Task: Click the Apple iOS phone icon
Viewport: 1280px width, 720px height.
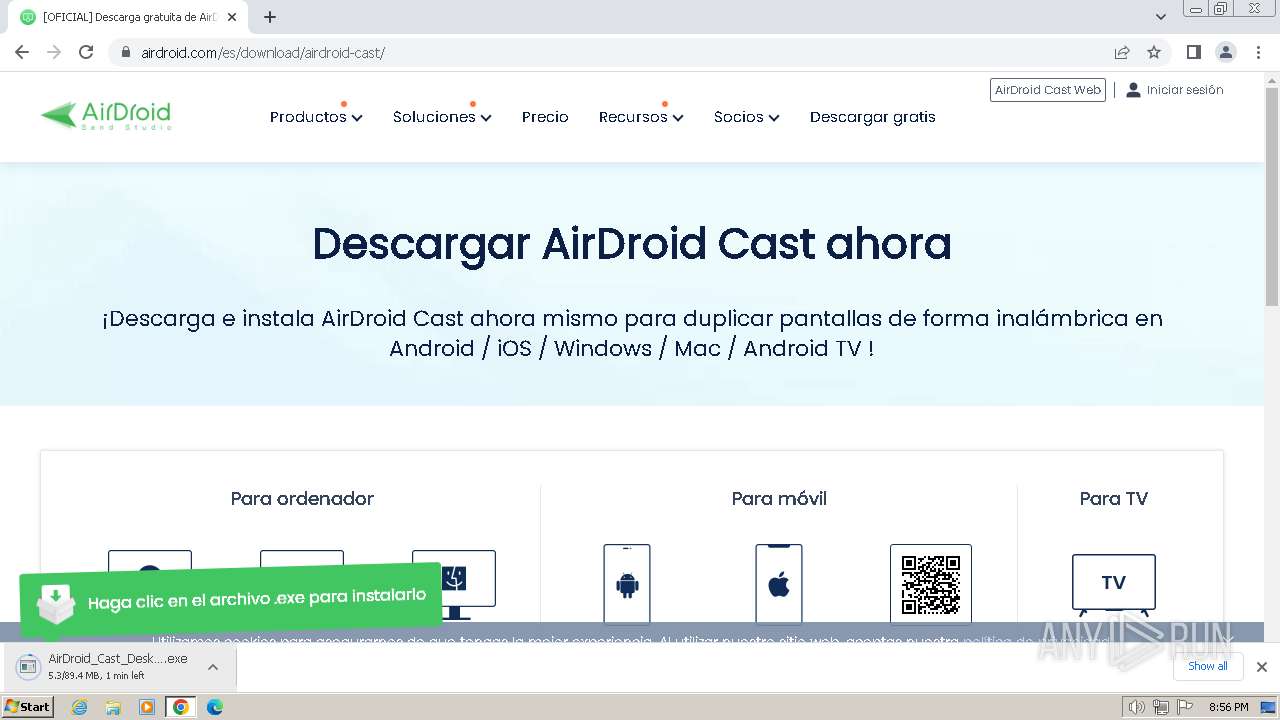Action: 779,585
